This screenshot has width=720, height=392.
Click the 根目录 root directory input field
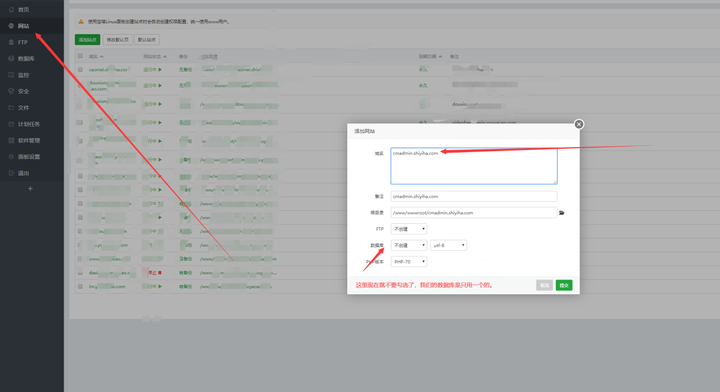tap(474, 213)
